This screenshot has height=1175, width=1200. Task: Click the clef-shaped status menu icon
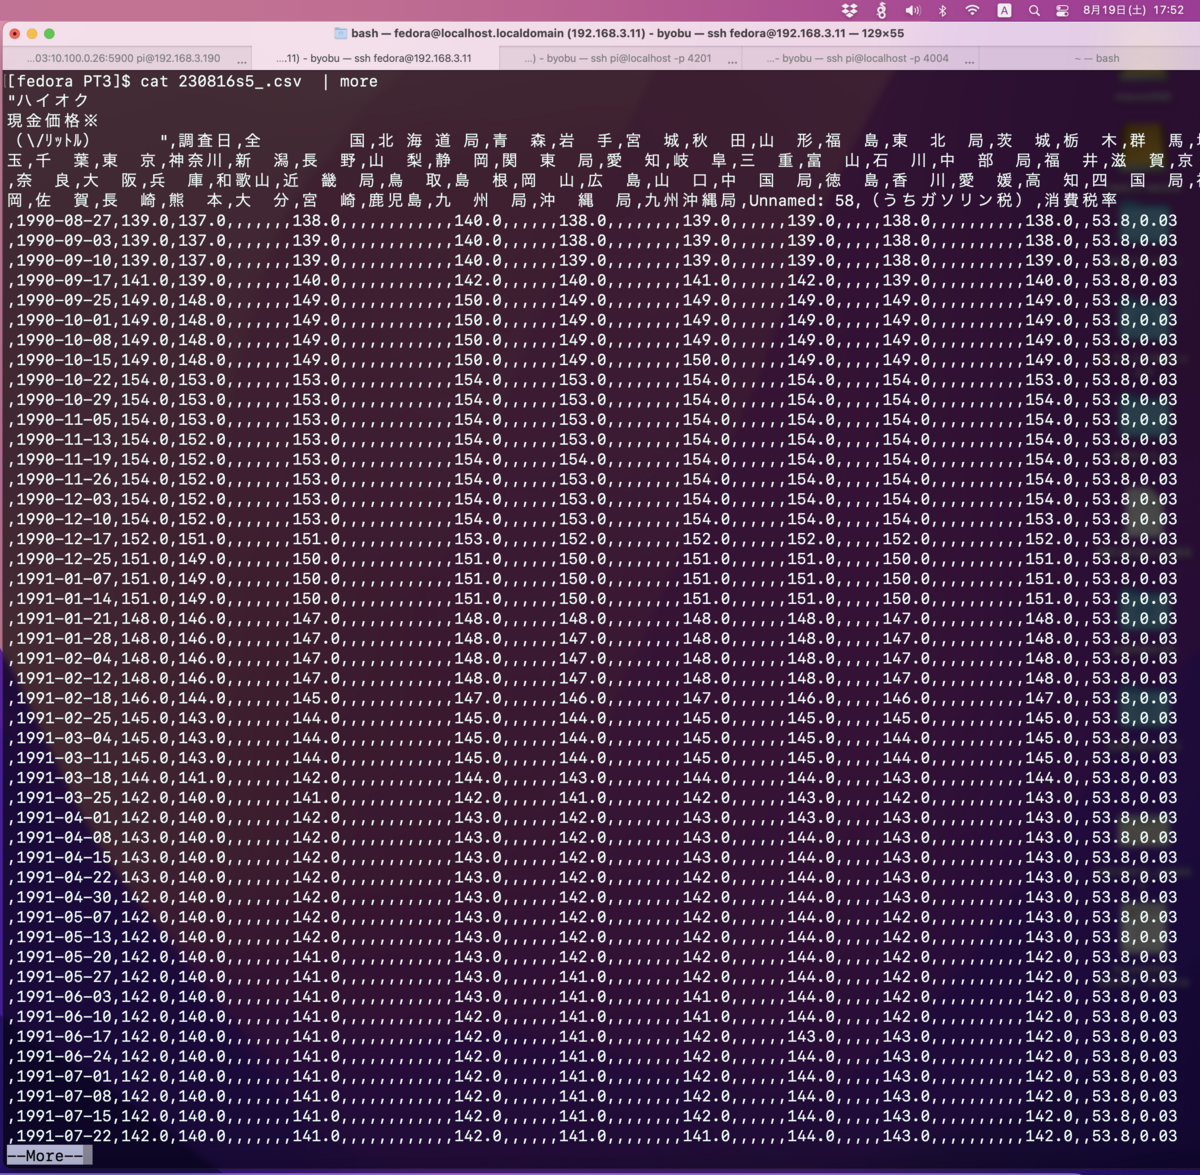(880, 10)
